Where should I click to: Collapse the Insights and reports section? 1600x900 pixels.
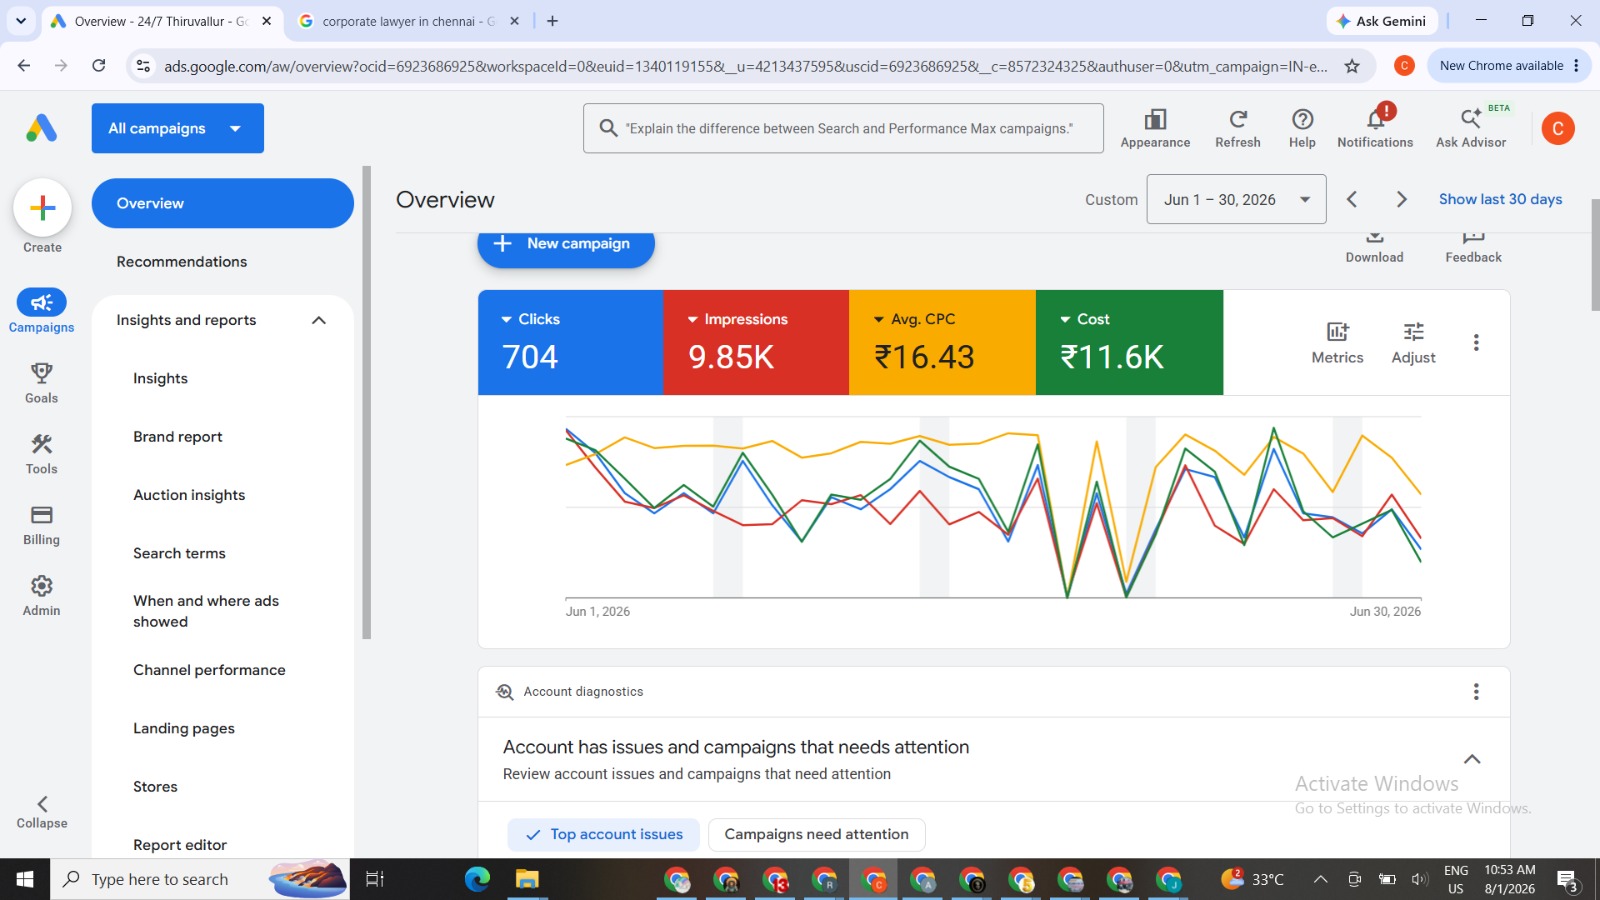319,320
